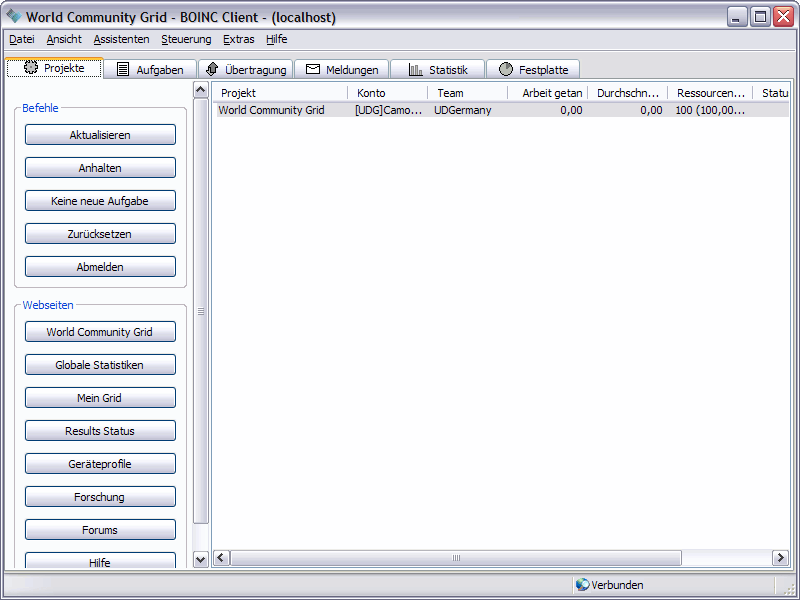Click the gear icon on Projekte tab
Viewport: 800px width, 600px height.
tap(31, 68)
